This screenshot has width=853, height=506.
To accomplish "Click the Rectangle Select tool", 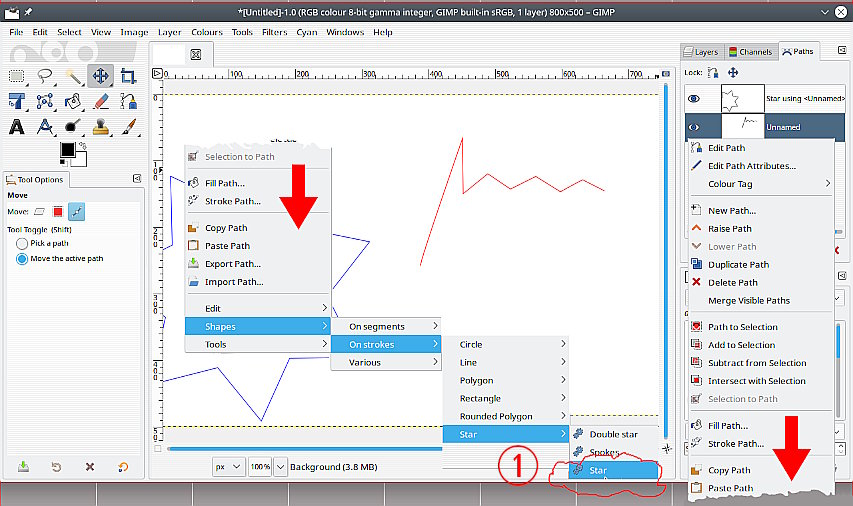I will [17, 75].
